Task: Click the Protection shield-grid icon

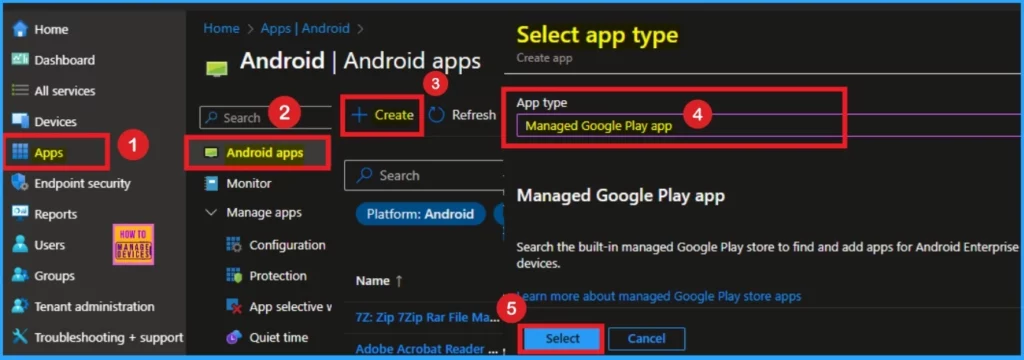Action: tap(233, 276)
